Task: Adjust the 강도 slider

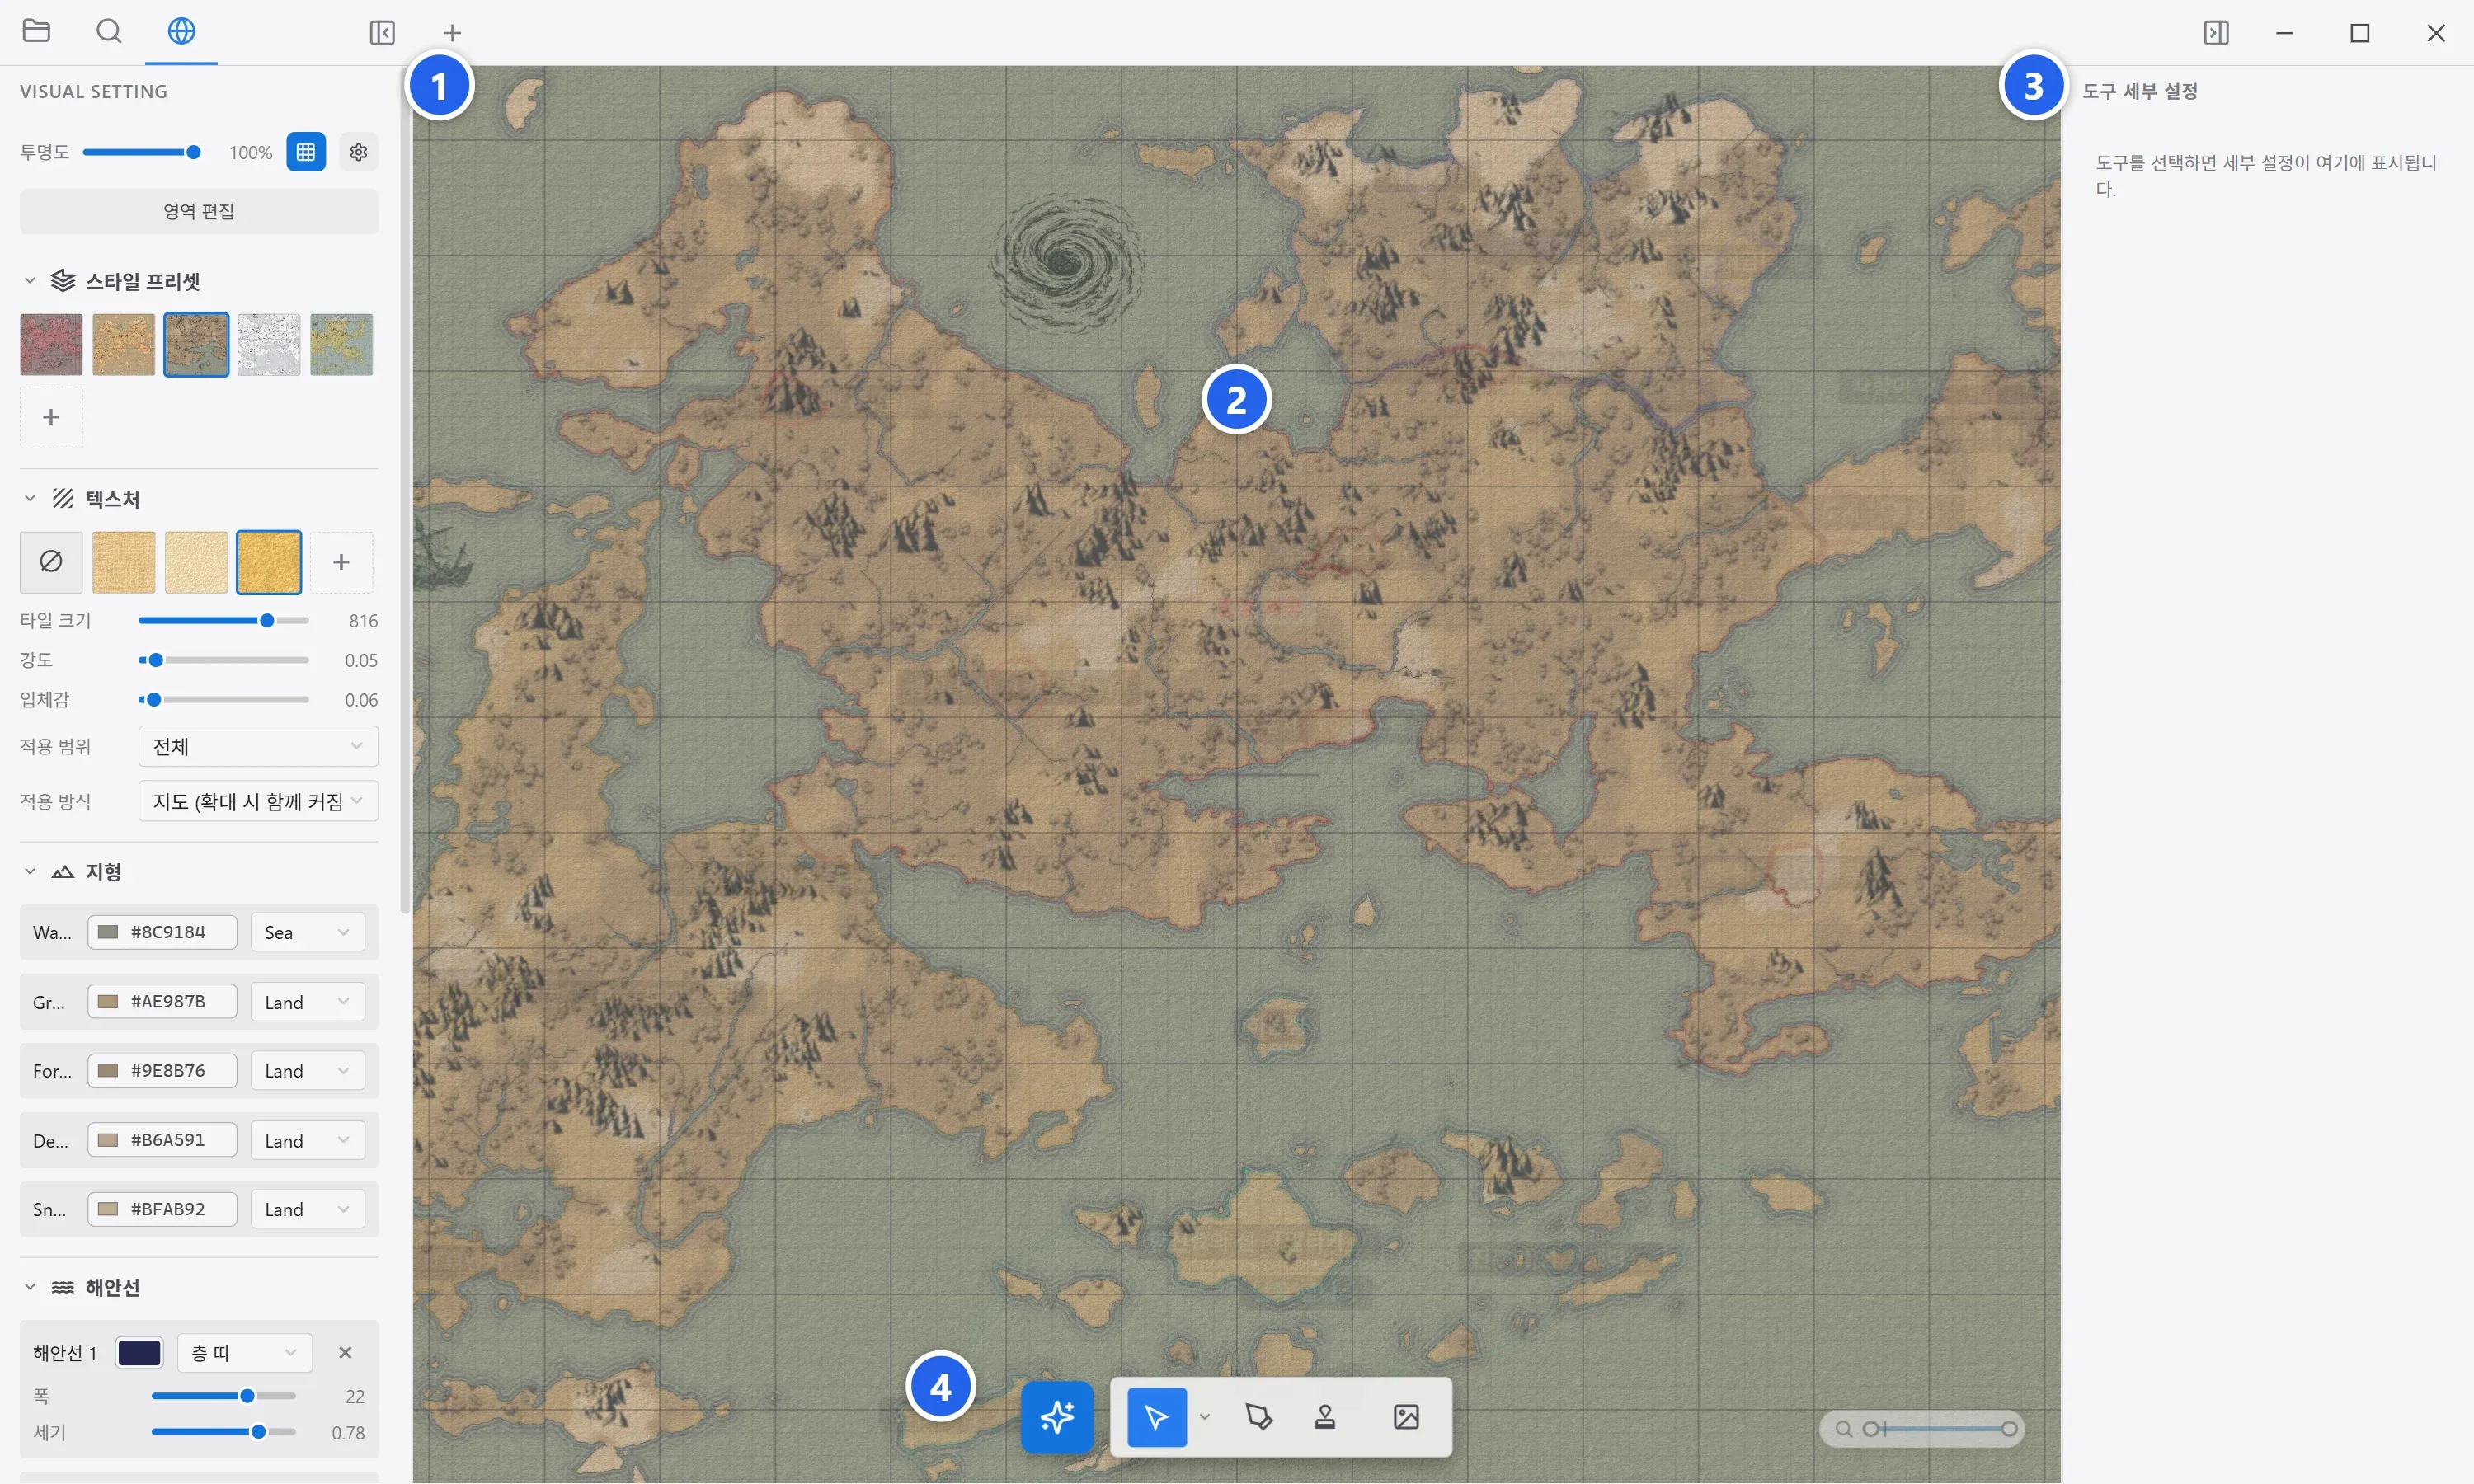Action: point(224,660)
